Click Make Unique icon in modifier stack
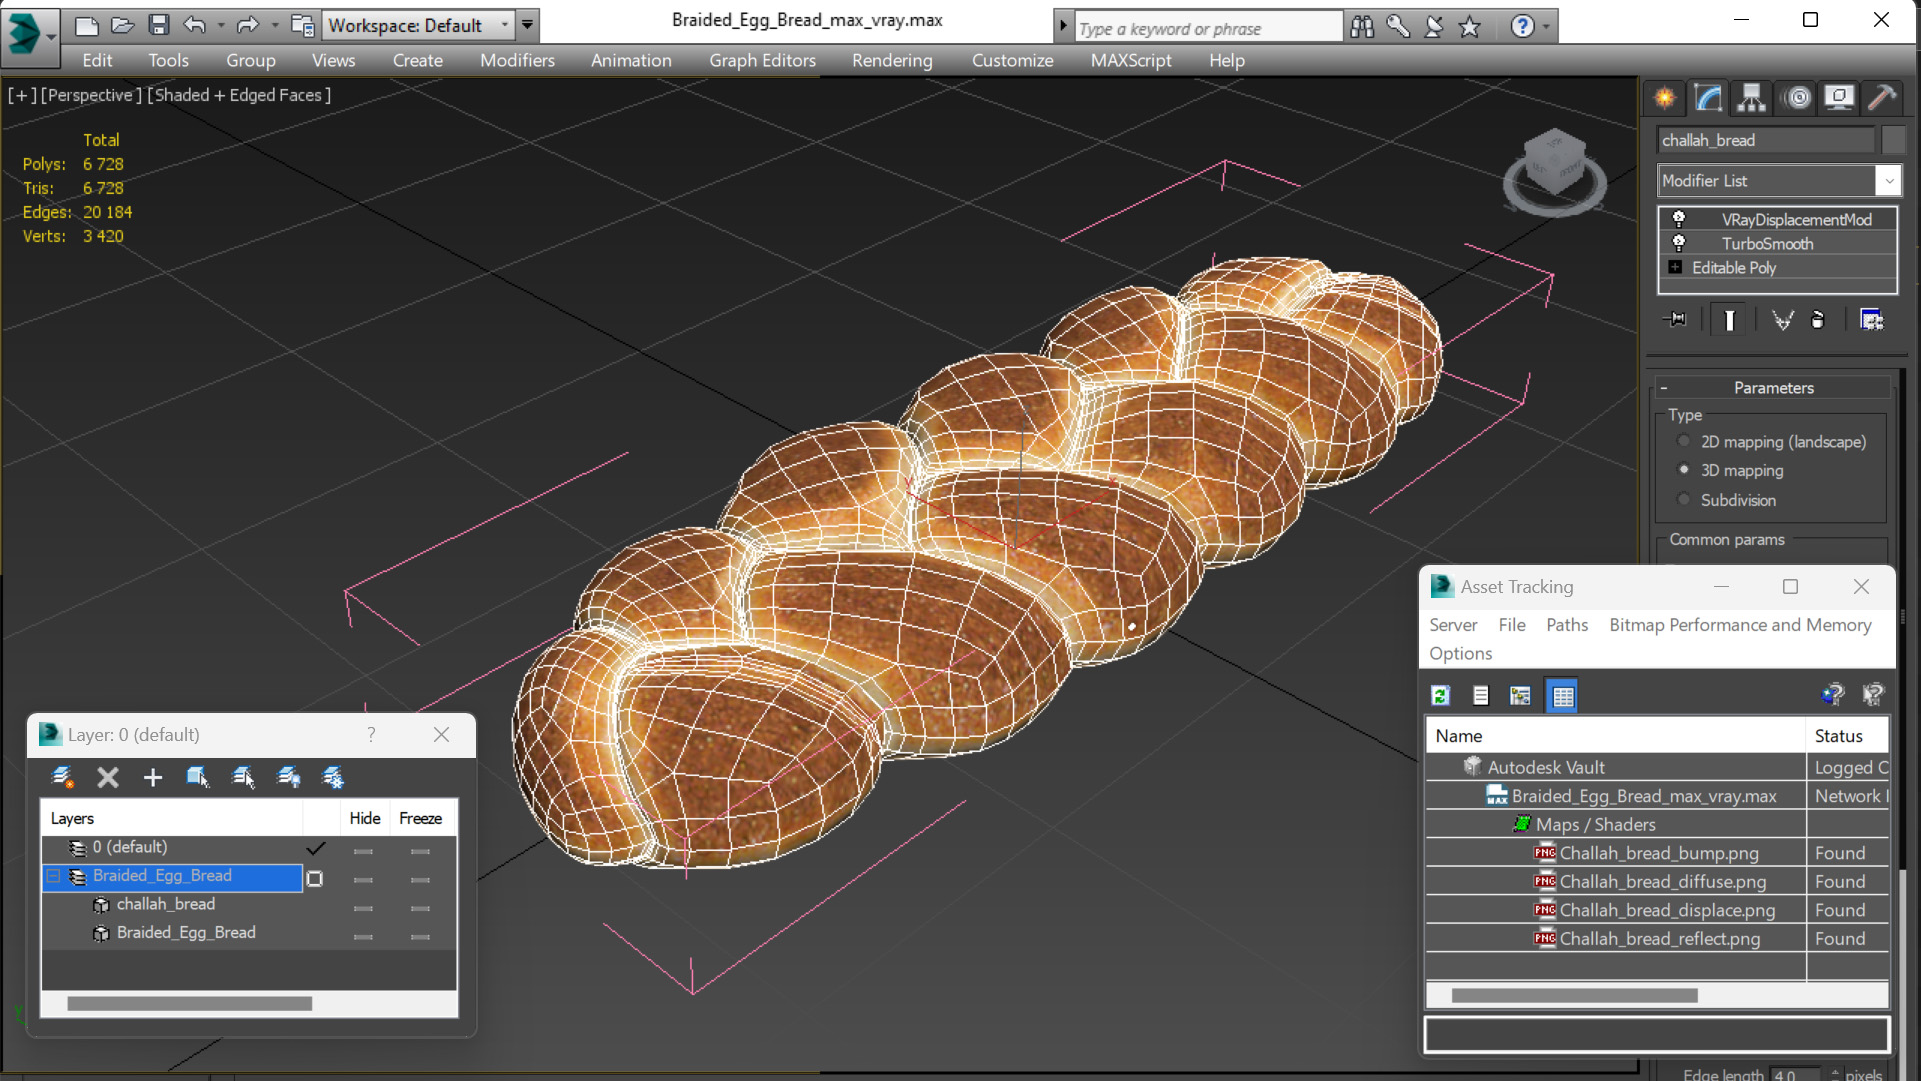This screenshot has width=1921, height=1081. 1782,319
